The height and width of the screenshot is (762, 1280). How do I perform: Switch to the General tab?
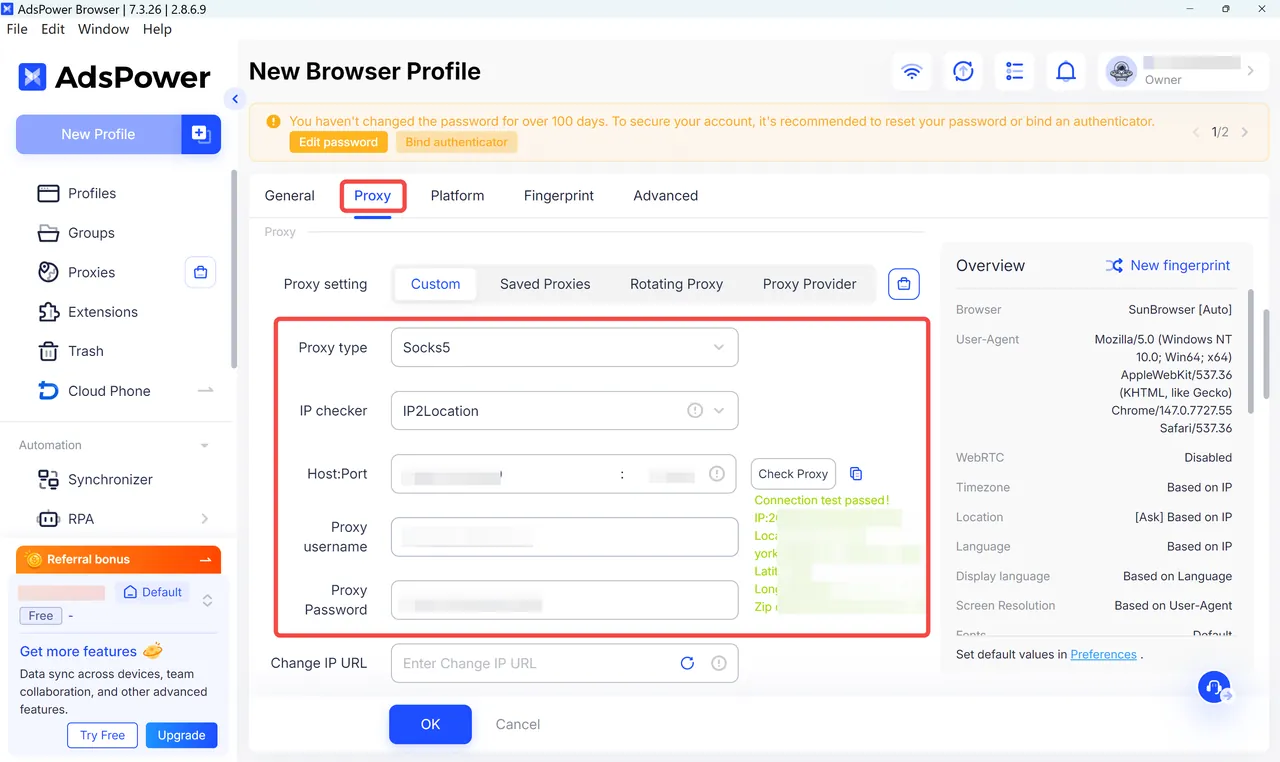pos(290,195)
